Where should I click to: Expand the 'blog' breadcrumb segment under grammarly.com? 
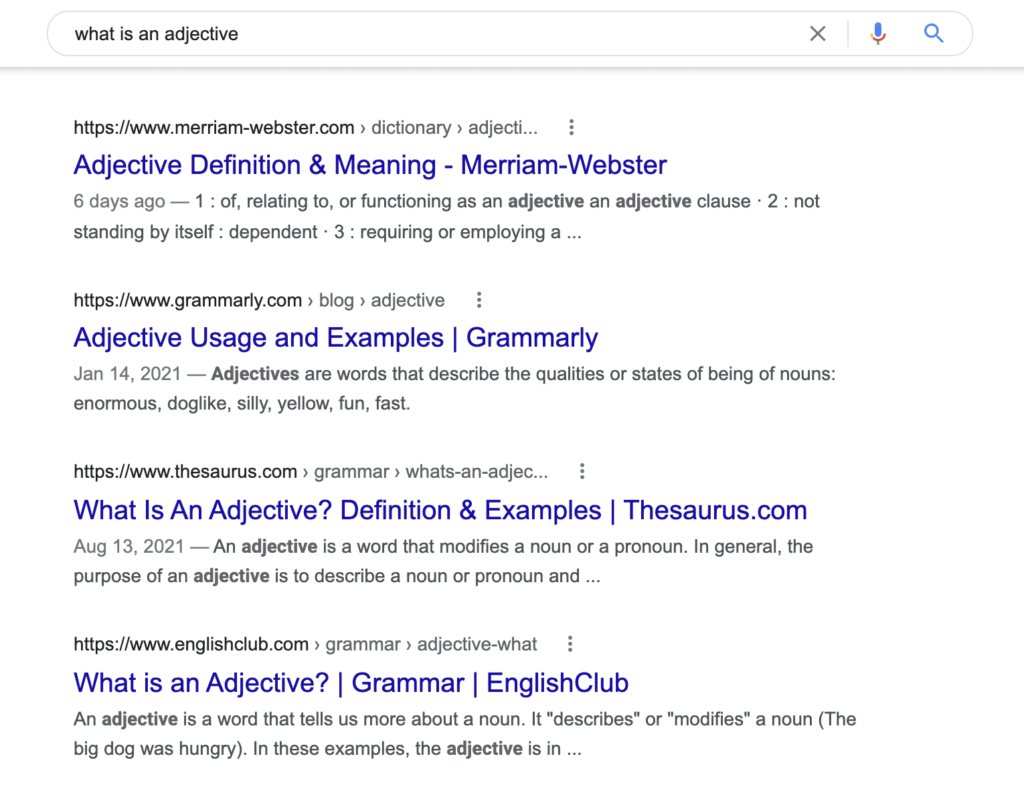tap(336, 299)
